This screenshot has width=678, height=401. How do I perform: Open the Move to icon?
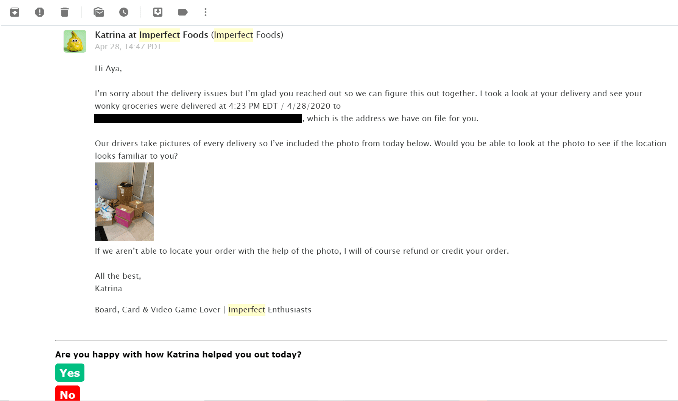point(157,12)
